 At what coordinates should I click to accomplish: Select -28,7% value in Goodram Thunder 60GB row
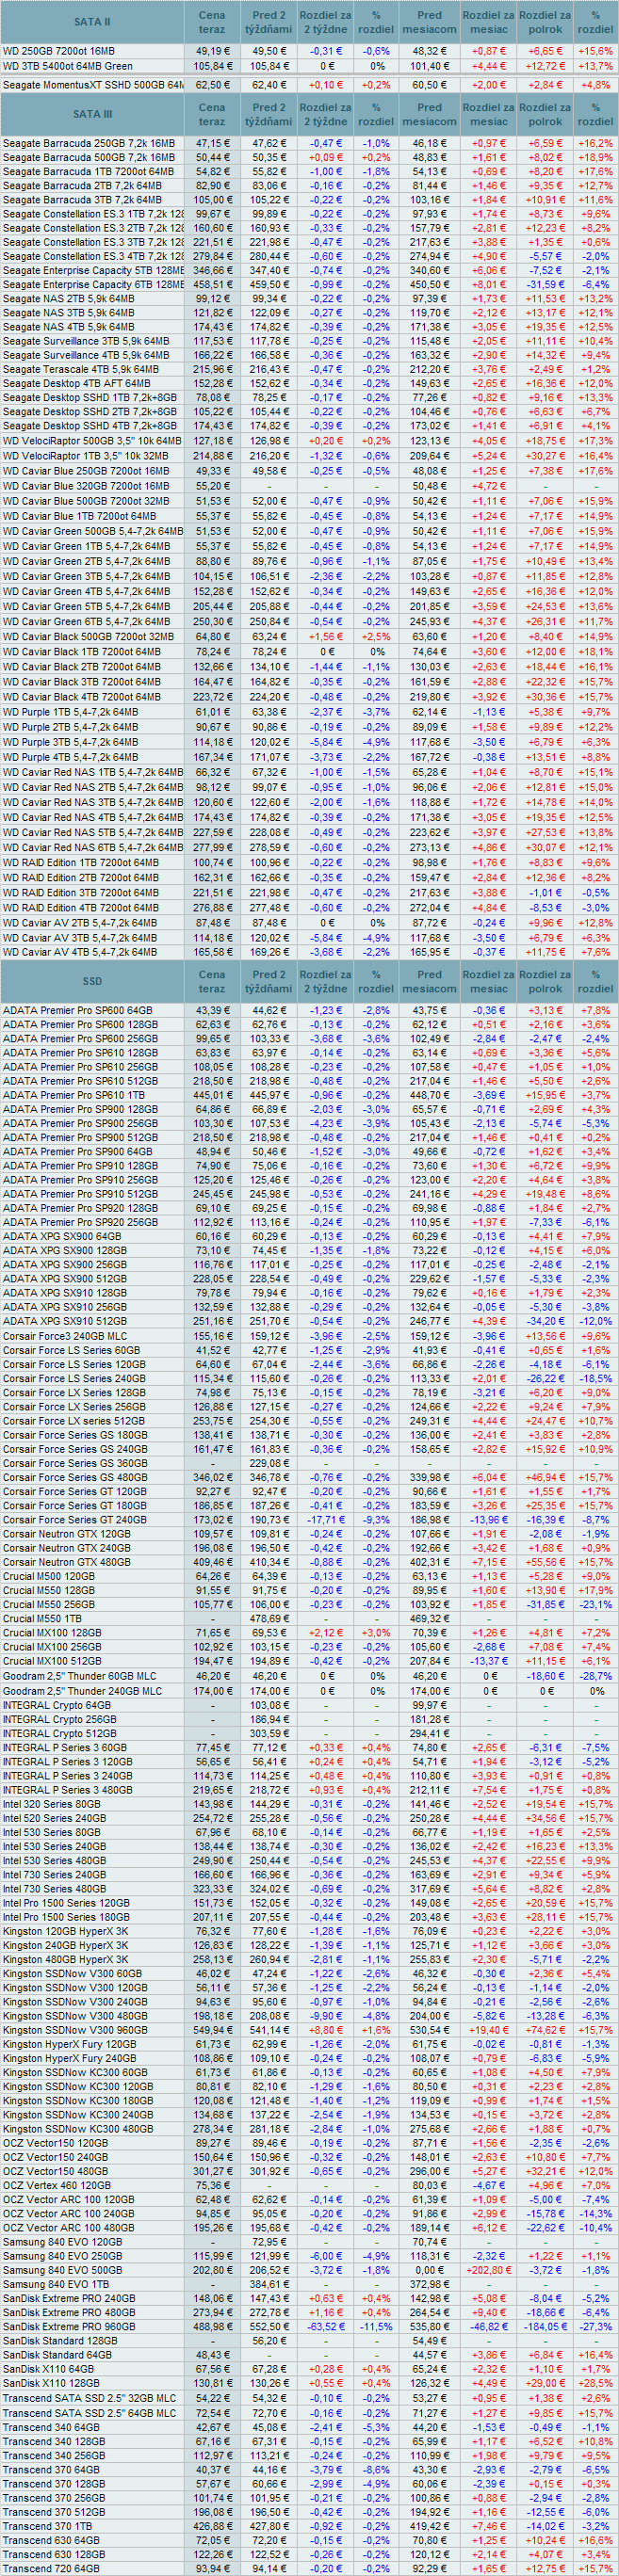(596, 1674)
